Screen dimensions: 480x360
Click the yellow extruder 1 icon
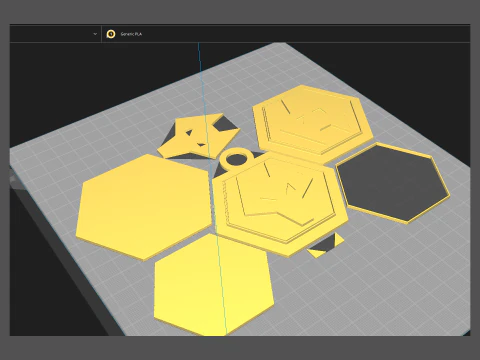(x=111, y=34)
